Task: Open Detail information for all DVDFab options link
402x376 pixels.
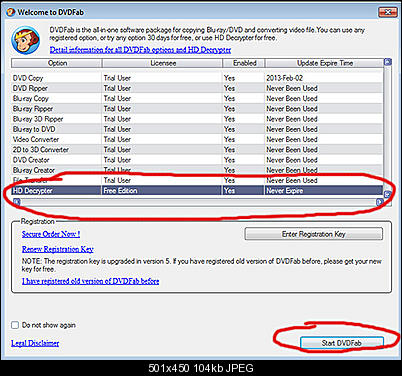Action: [140, 50]
